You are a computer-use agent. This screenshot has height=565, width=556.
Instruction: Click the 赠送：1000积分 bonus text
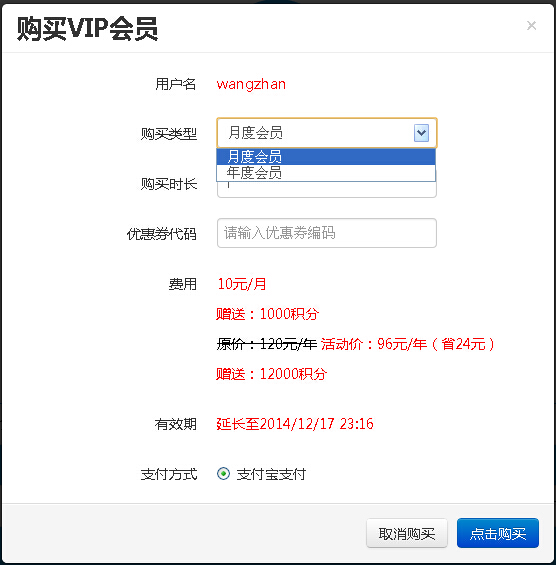[x=267, y=314]
